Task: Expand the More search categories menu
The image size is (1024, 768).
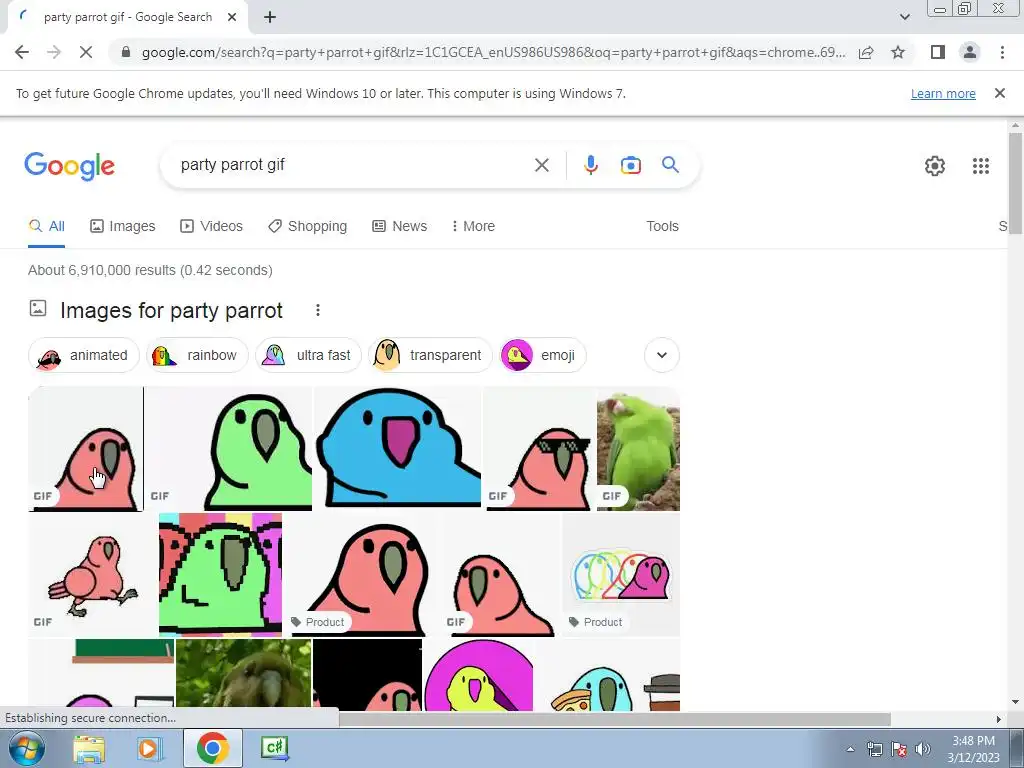Action: click(473, 227)
